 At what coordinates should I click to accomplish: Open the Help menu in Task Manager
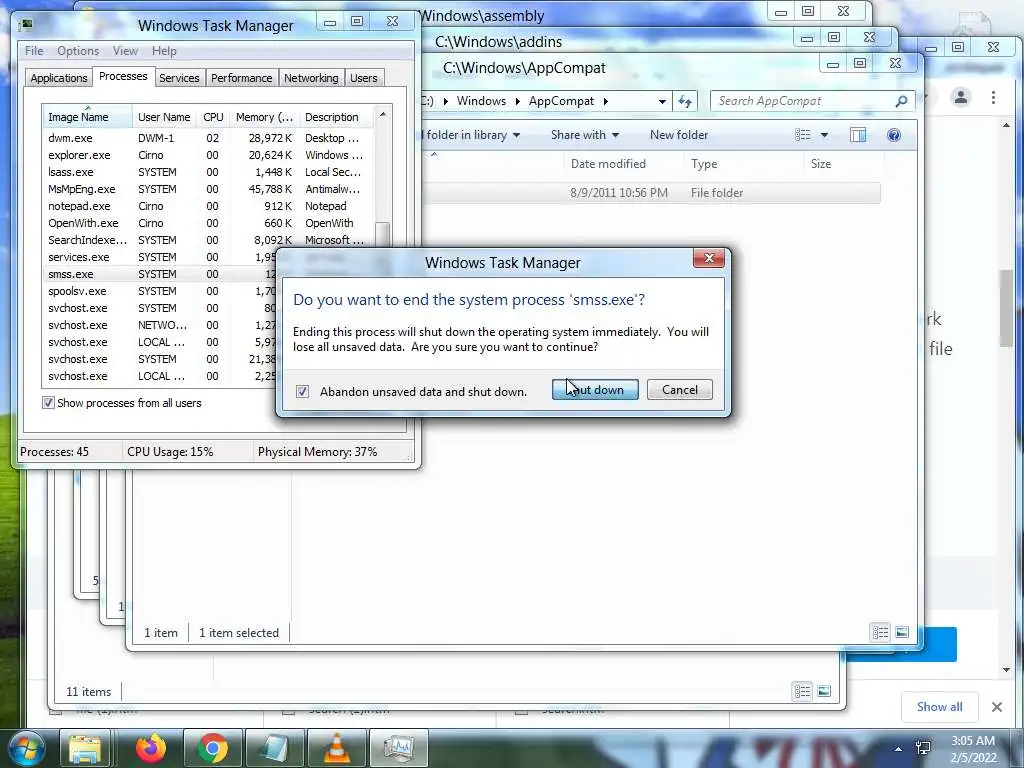(x=164, y=51)
